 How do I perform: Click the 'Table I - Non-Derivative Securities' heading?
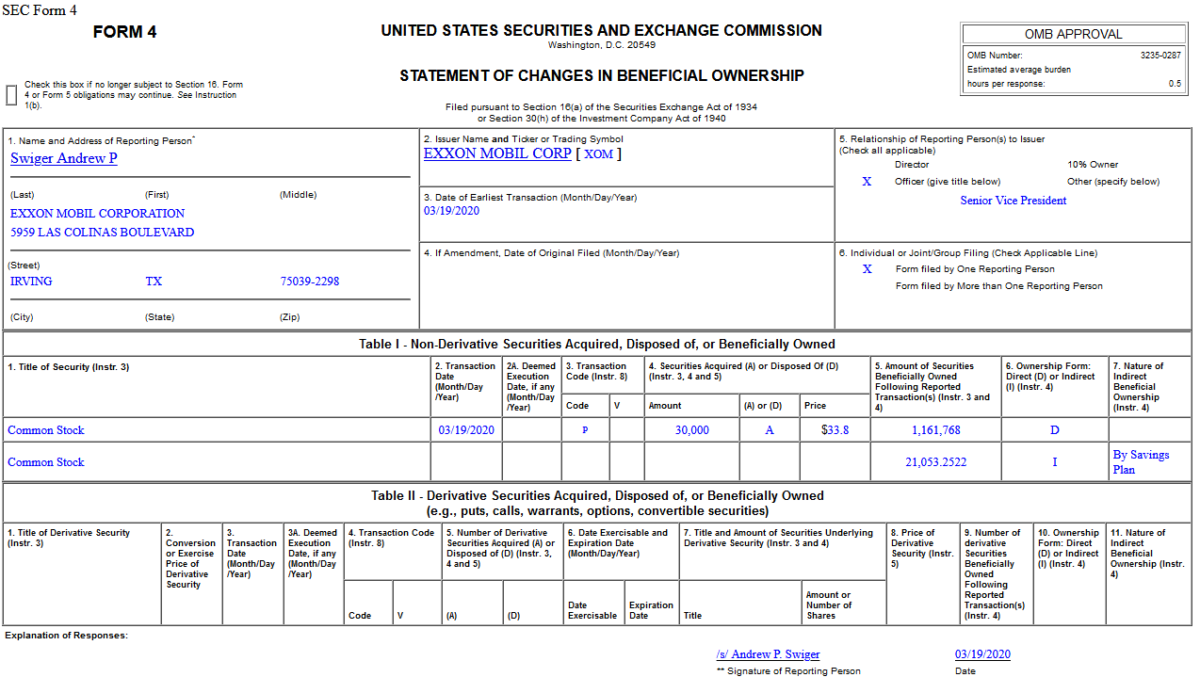(x=597, y=344)
